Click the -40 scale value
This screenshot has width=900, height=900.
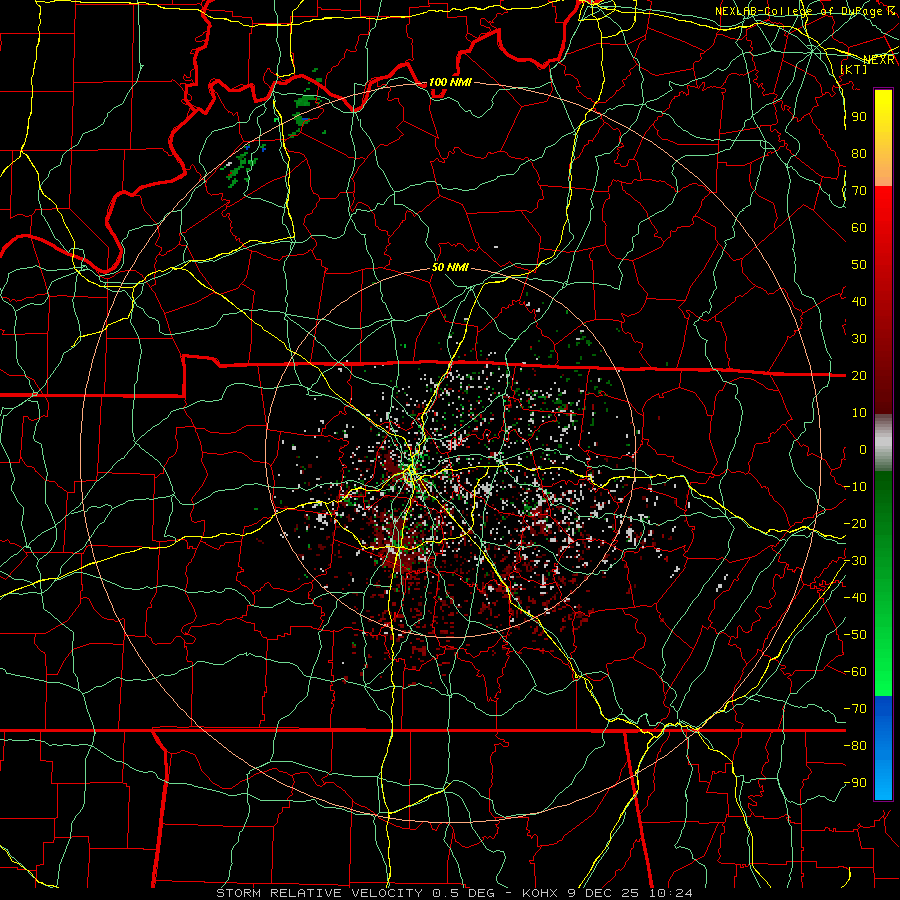(x=855, y=598)
